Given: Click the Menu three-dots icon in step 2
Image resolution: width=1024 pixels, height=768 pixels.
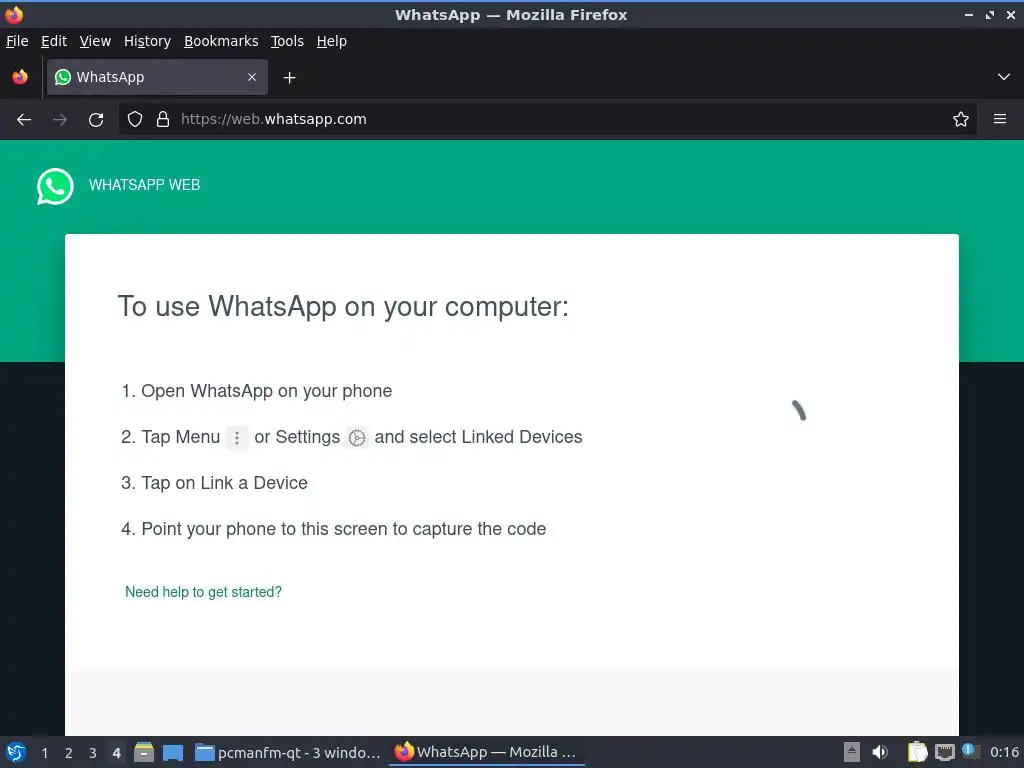Looking at the screenshot, I should [237, 438].
